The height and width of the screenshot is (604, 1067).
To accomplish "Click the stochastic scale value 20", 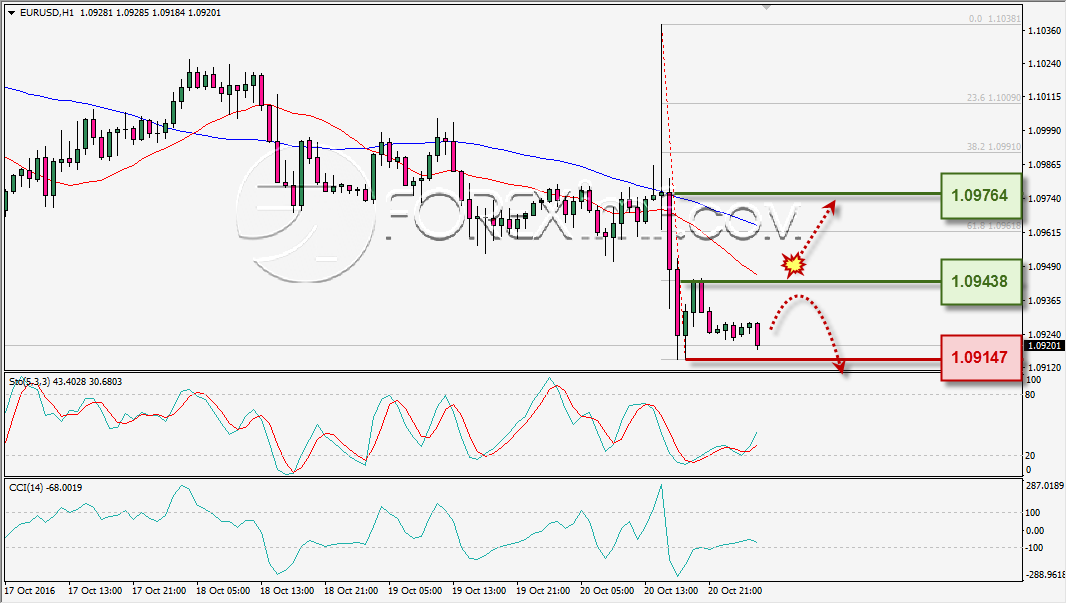I will (x=1030, y=455).
